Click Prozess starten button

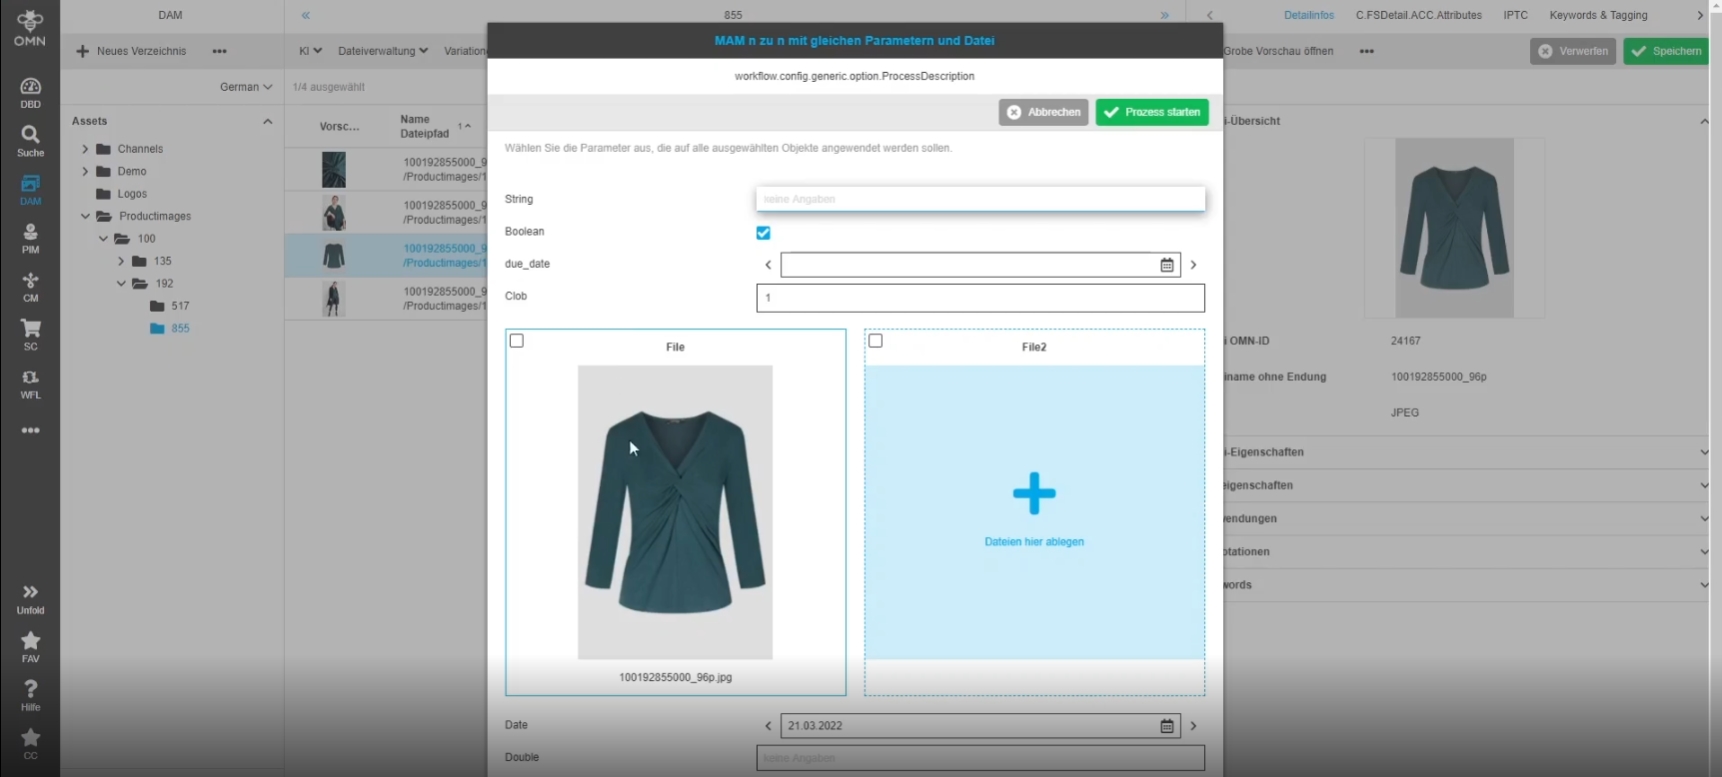tap(1152, 112)
